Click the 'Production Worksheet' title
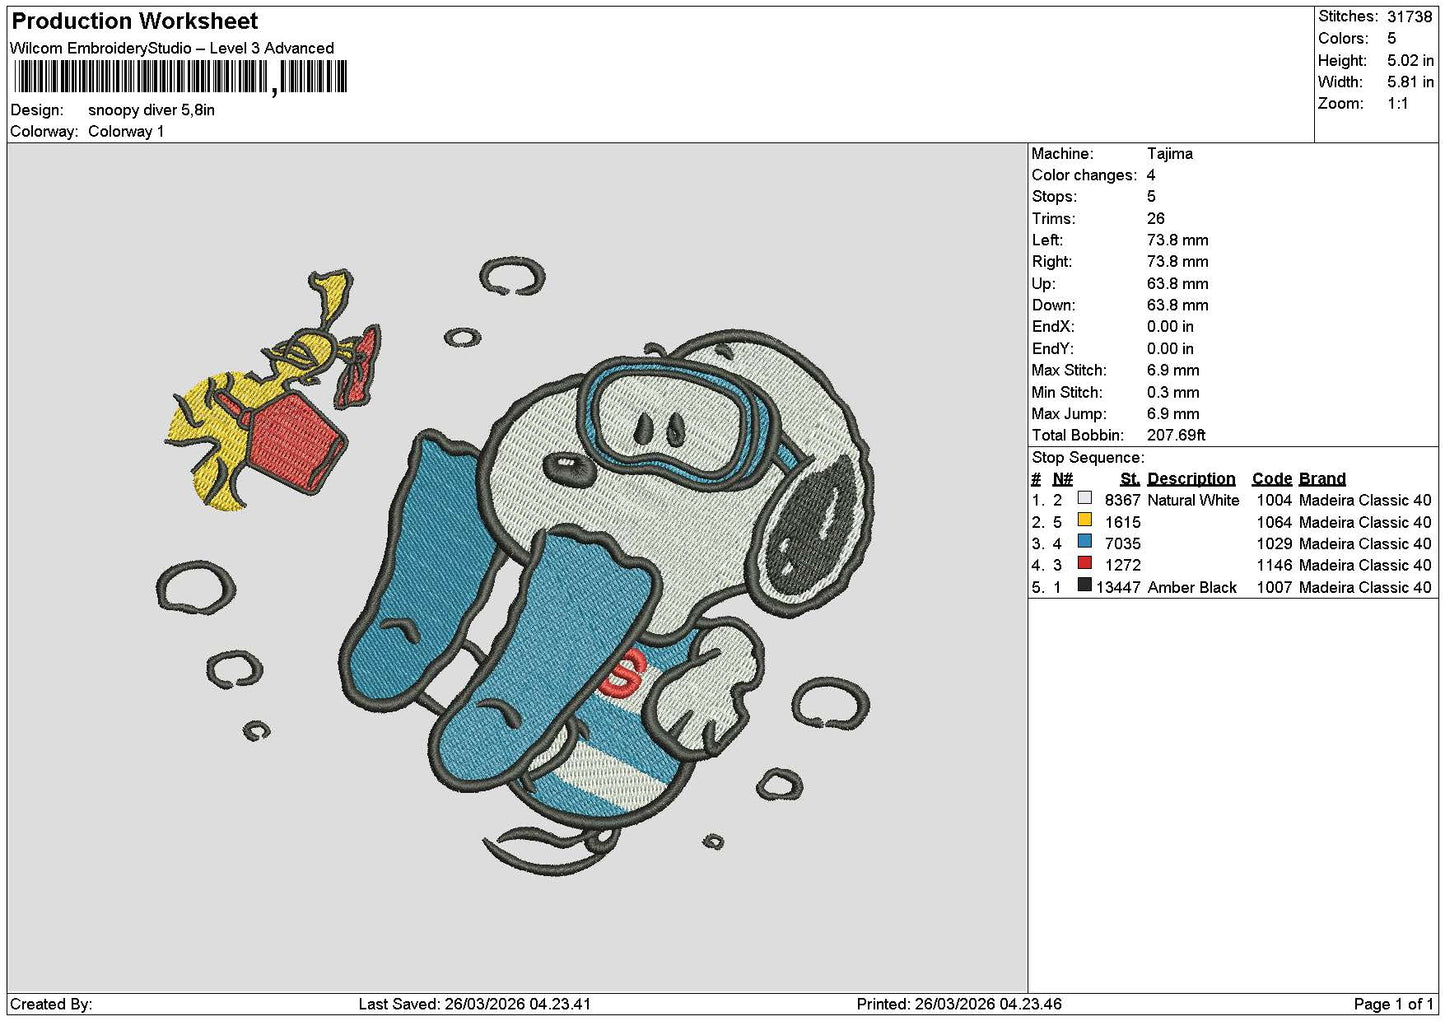The height and width of the screenshot is (1021, 1445). click(x=134, y=21)
